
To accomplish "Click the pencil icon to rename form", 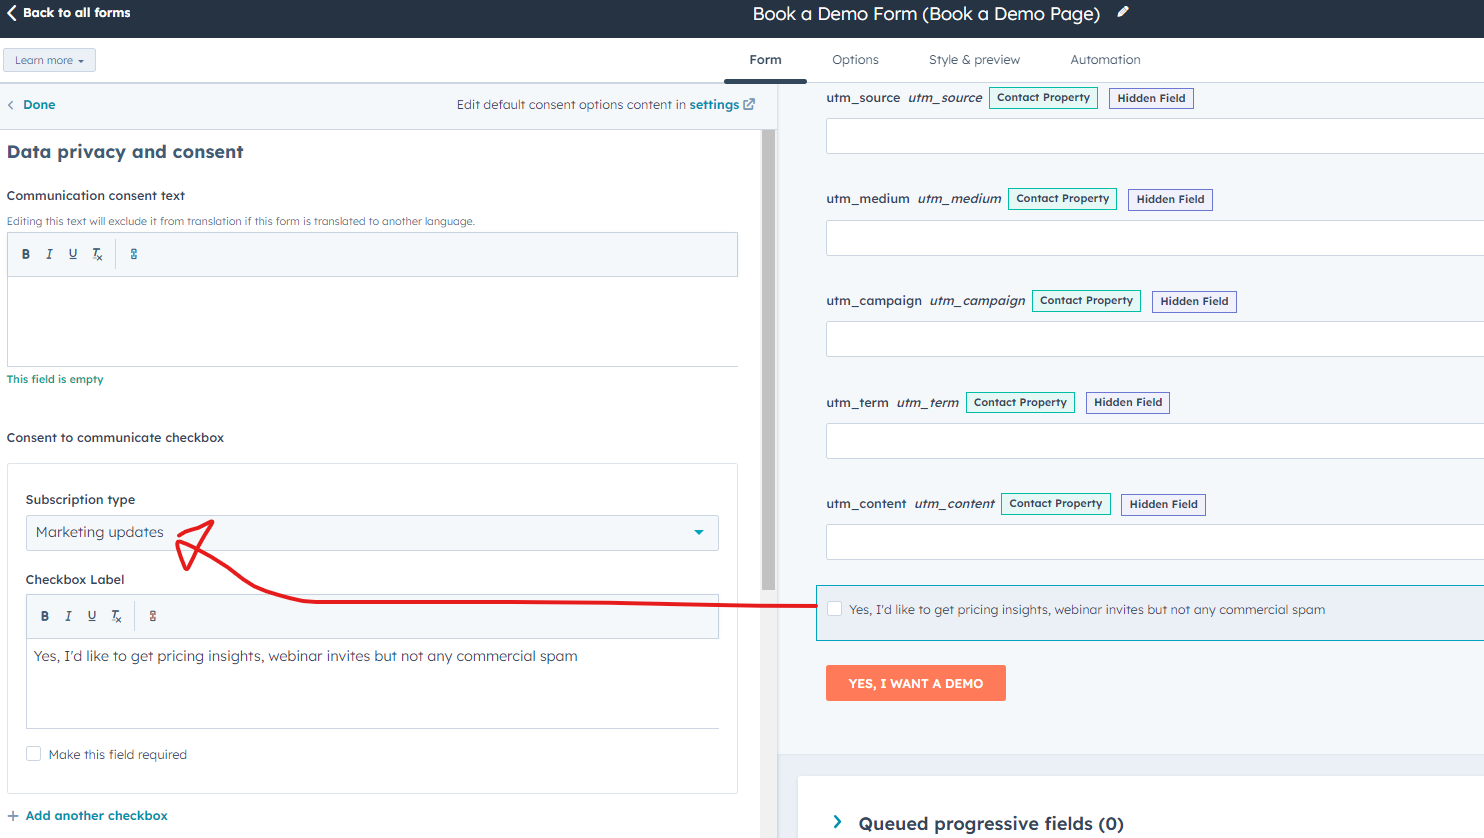I will tap(1123, 12).
